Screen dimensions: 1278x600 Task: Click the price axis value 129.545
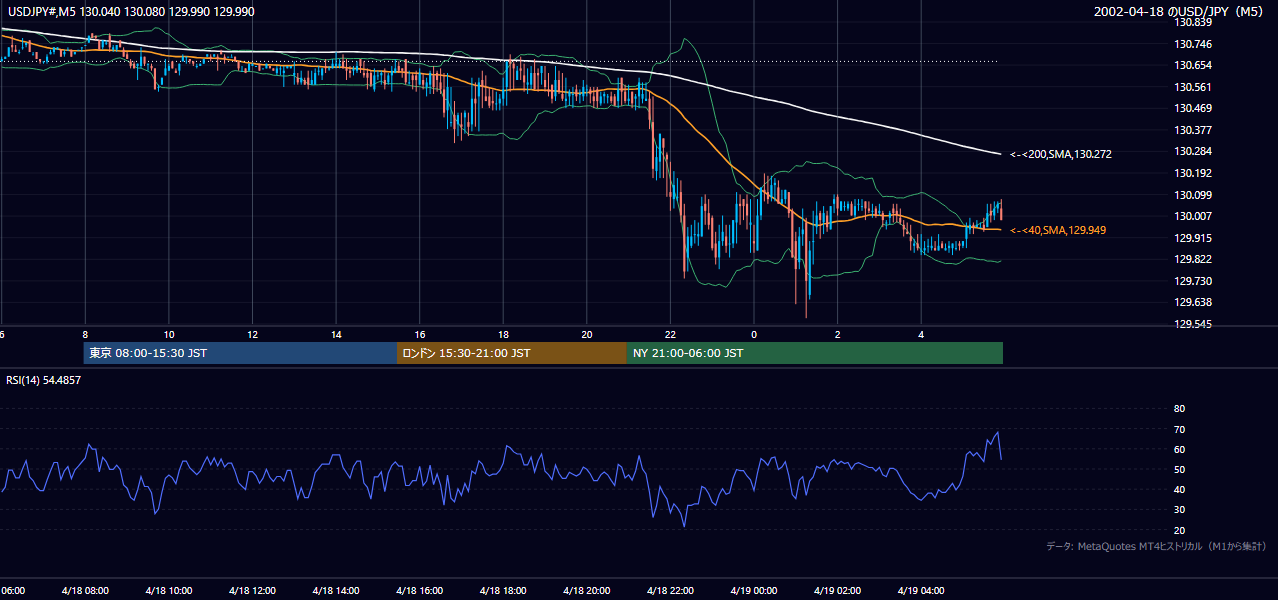tap(1192, 324)
